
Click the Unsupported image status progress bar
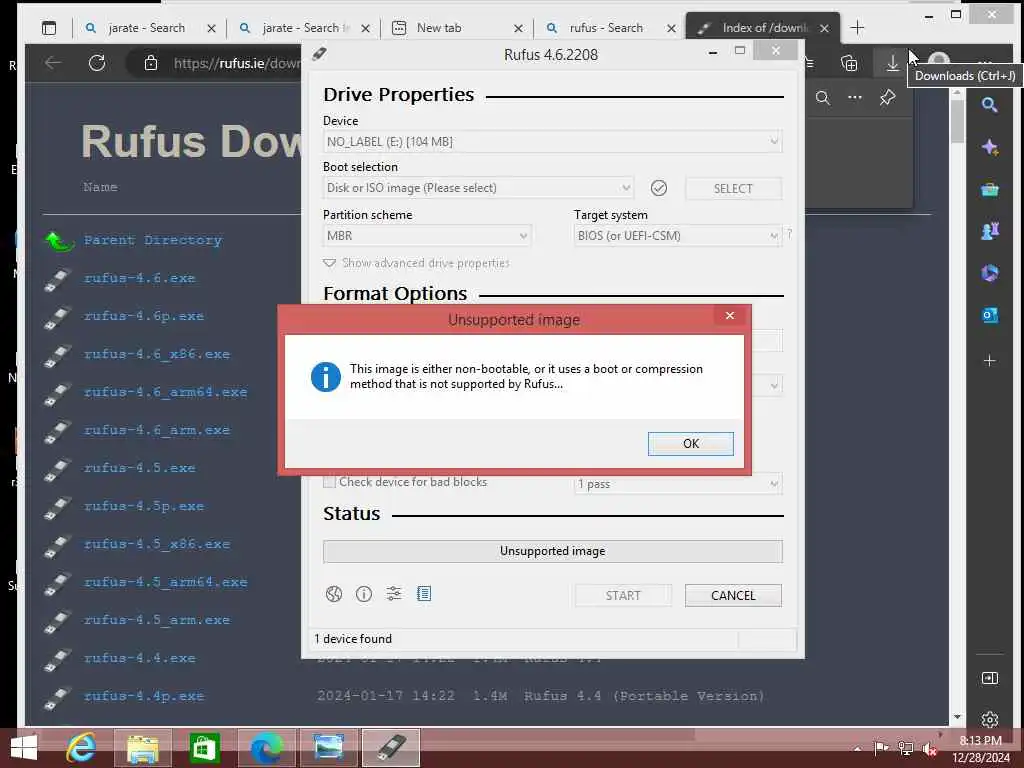pos(552,551)
